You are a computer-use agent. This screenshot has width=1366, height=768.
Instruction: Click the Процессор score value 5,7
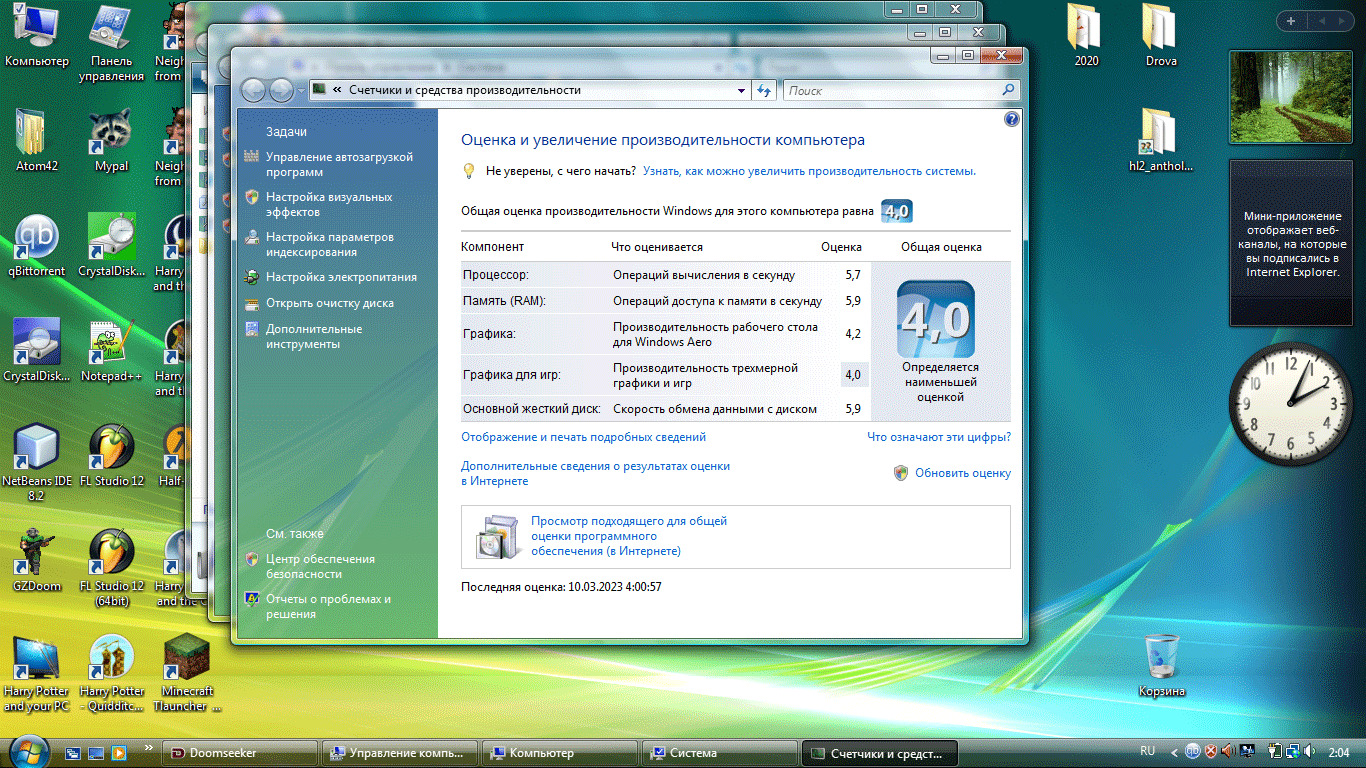[852, 275]
